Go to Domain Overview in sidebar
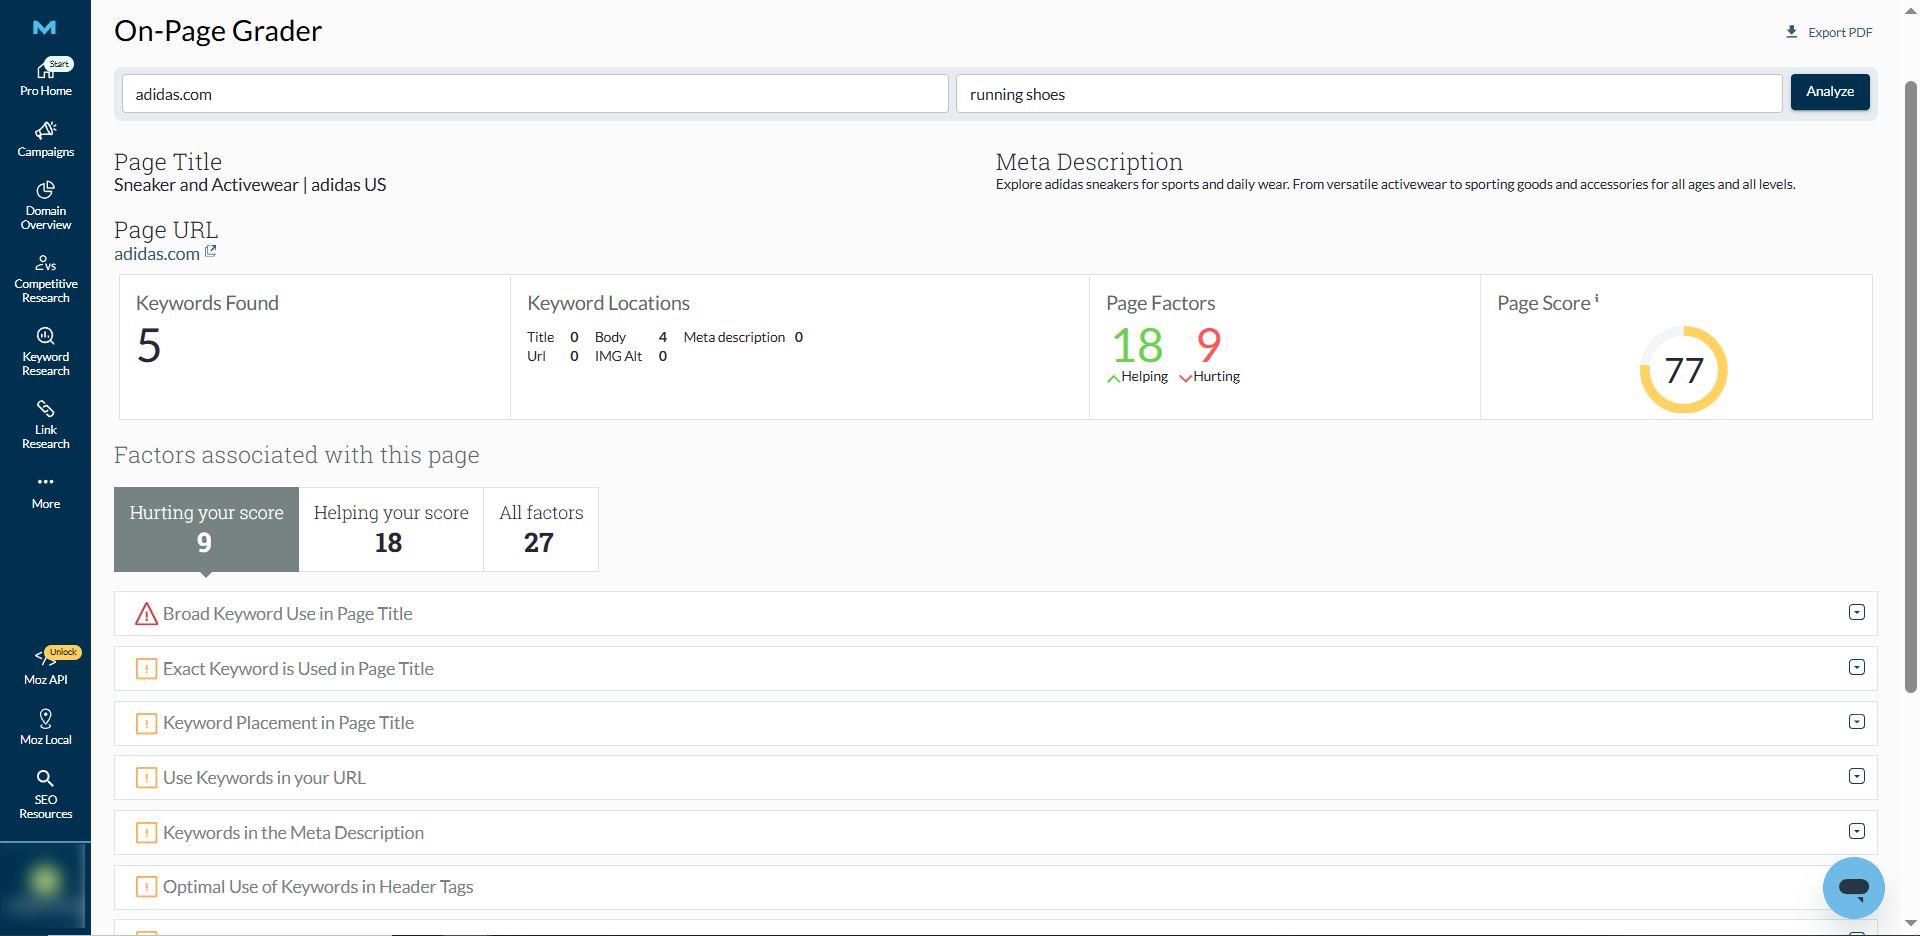Viewport: 1920px width, 936px height. pyautogui.click(x=45, y=205)
